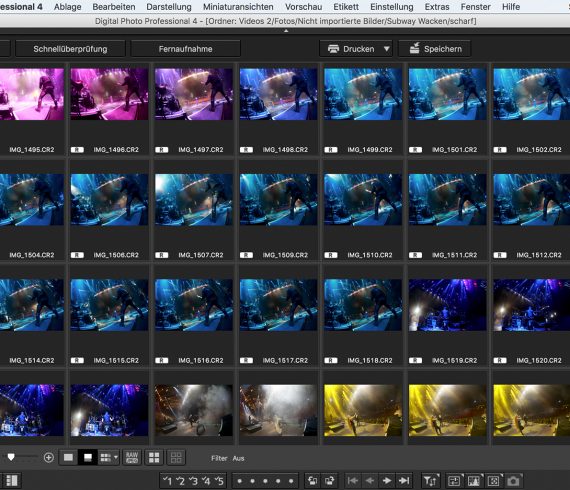This screenshot has width=570, height=490.
Task: Open the Ablage menu
Action: click(68, 7)
